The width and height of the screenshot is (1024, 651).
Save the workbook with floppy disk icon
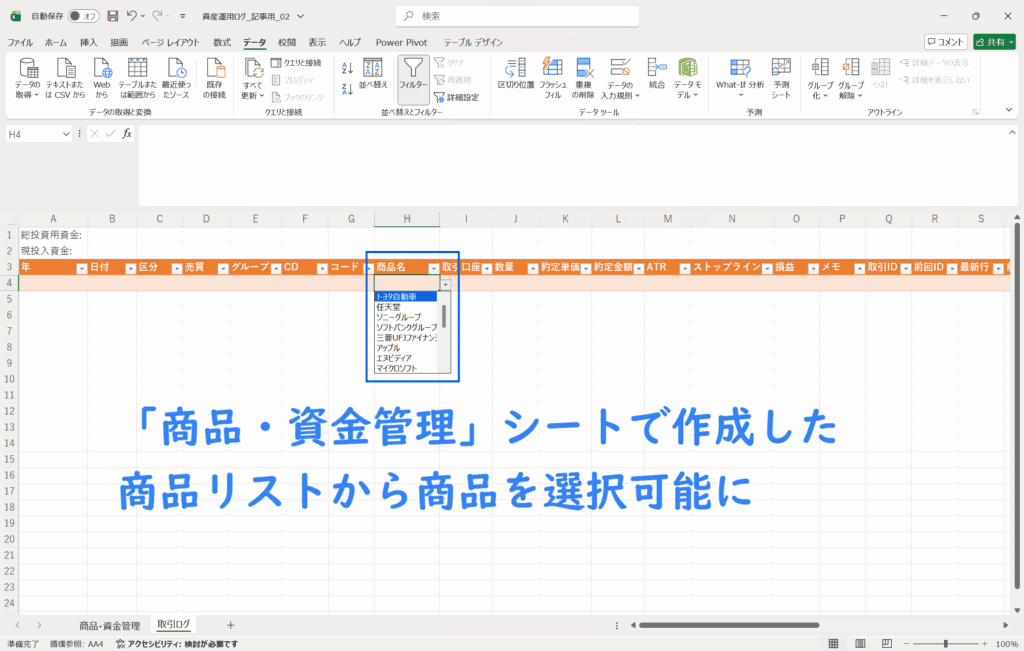click(112, 16)
